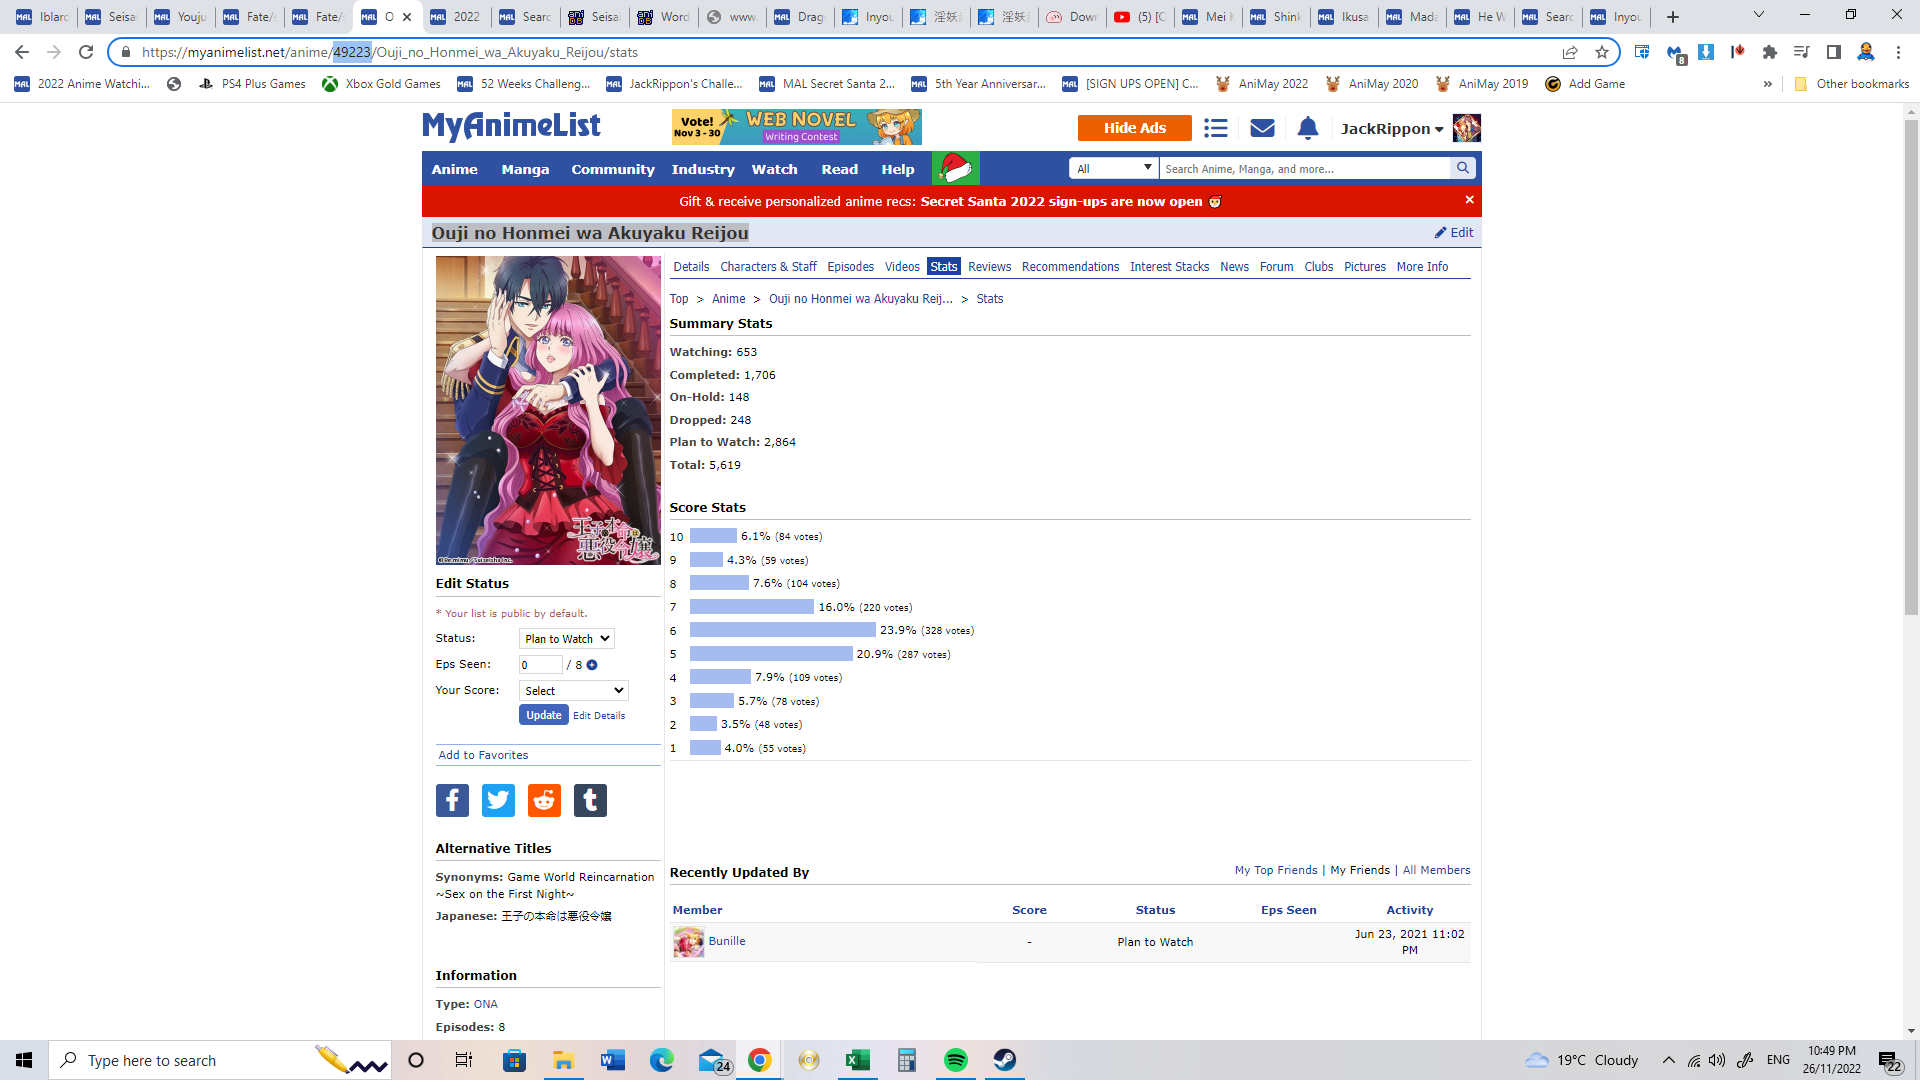
Task: Open the MAL list icon in header
Action: coord(1215,128)
